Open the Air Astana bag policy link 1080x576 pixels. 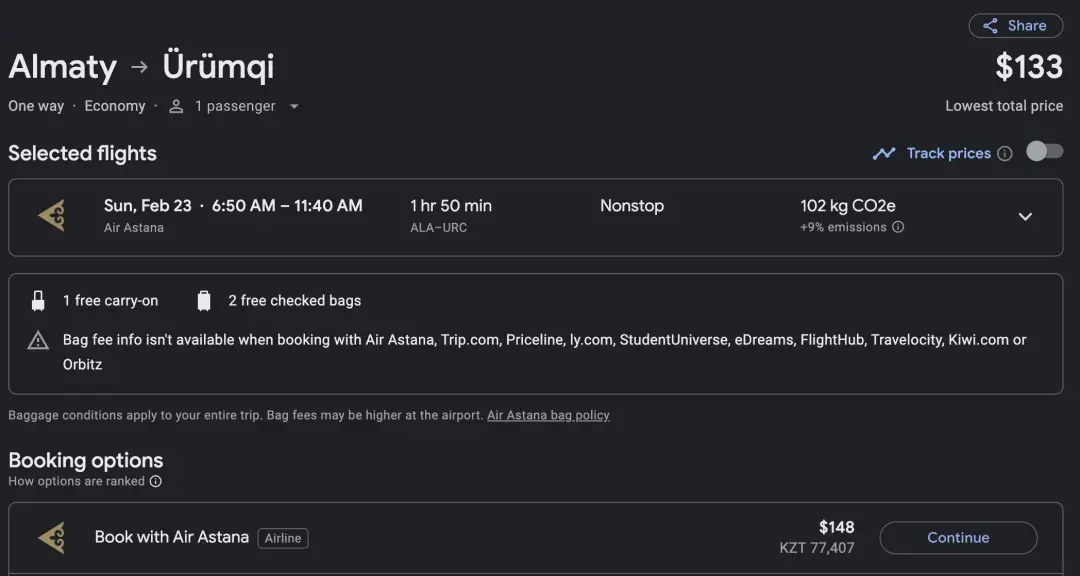[548, 415]
